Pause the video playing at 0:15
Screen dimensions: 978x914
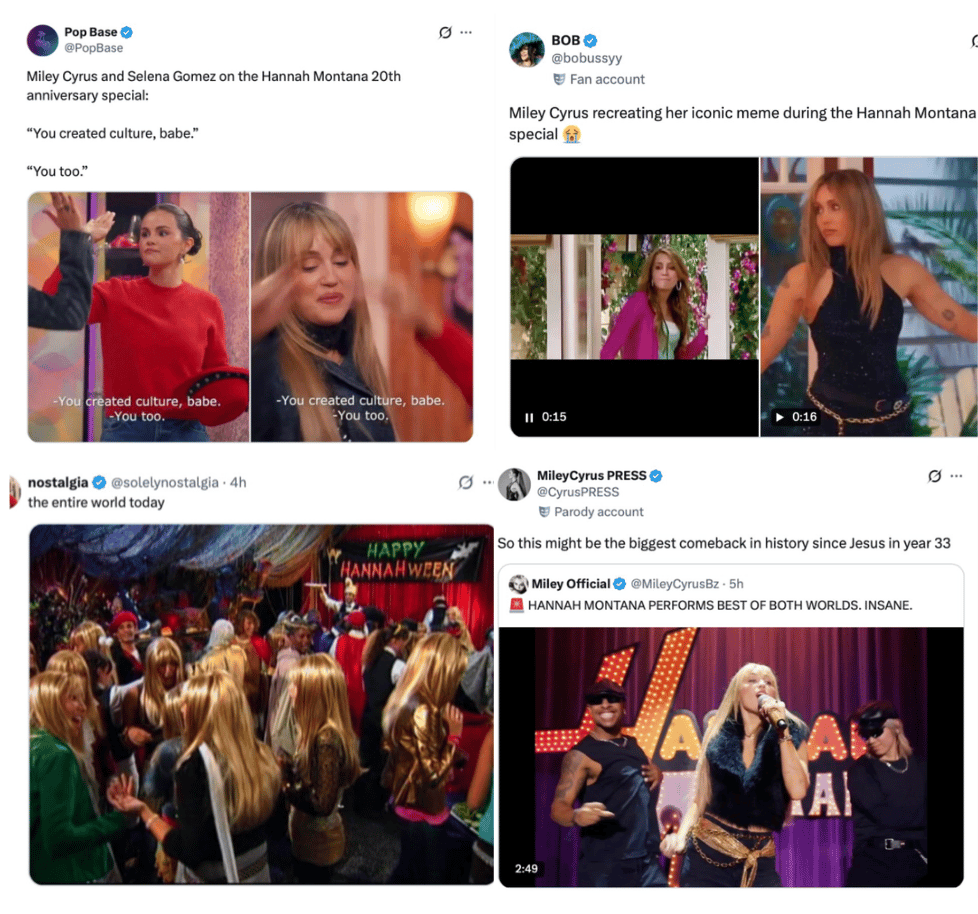pyautogui.click(x=529, y=417)
